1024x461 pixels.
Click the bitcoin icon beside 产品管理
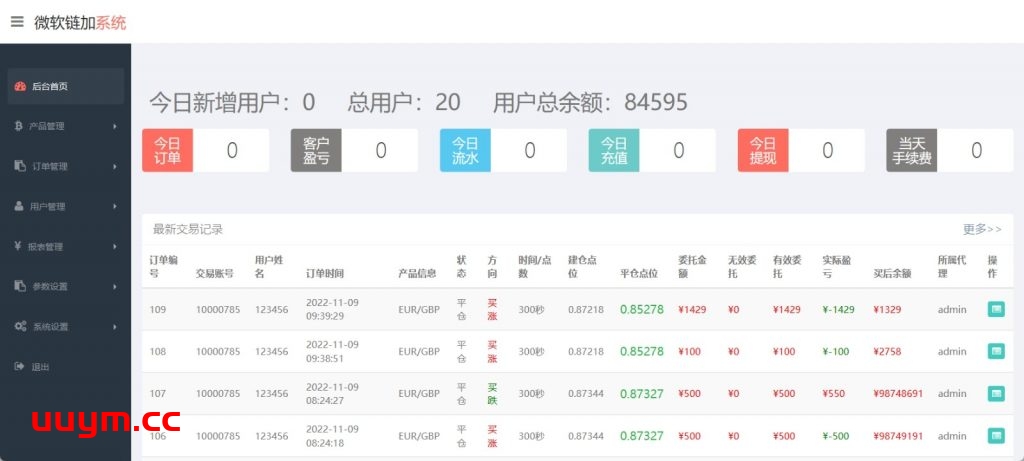coord(19,127)
